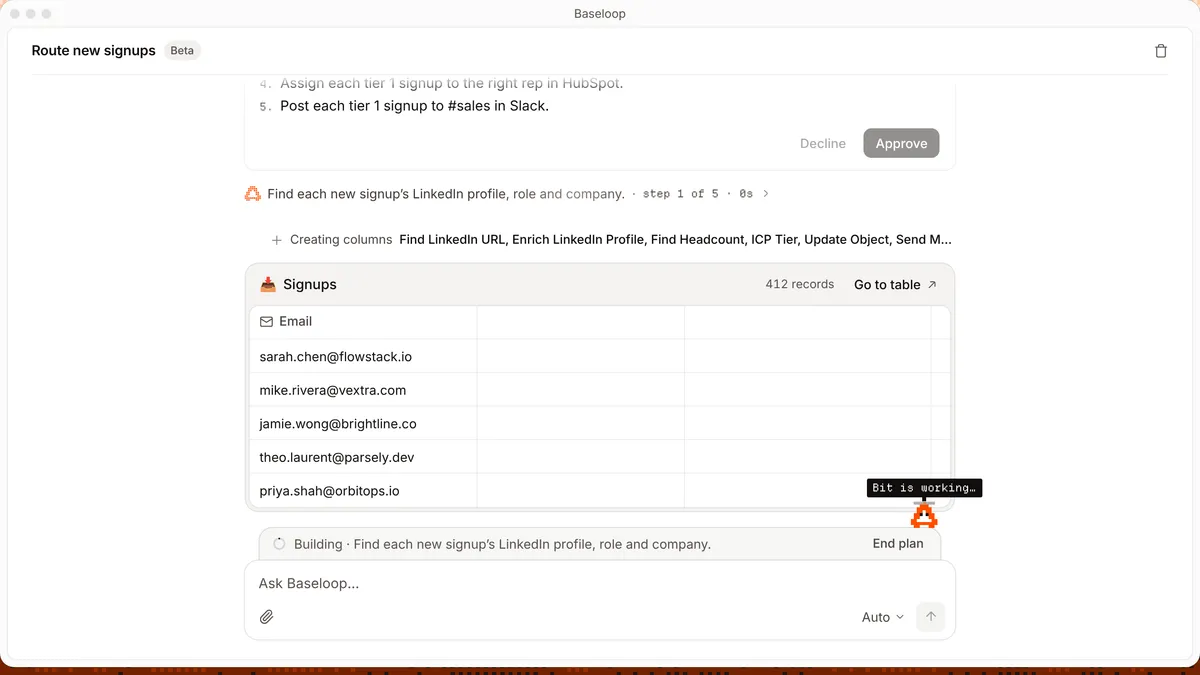Select the Email column header
Screen dimensions: 1200x675
coord(363,322)
